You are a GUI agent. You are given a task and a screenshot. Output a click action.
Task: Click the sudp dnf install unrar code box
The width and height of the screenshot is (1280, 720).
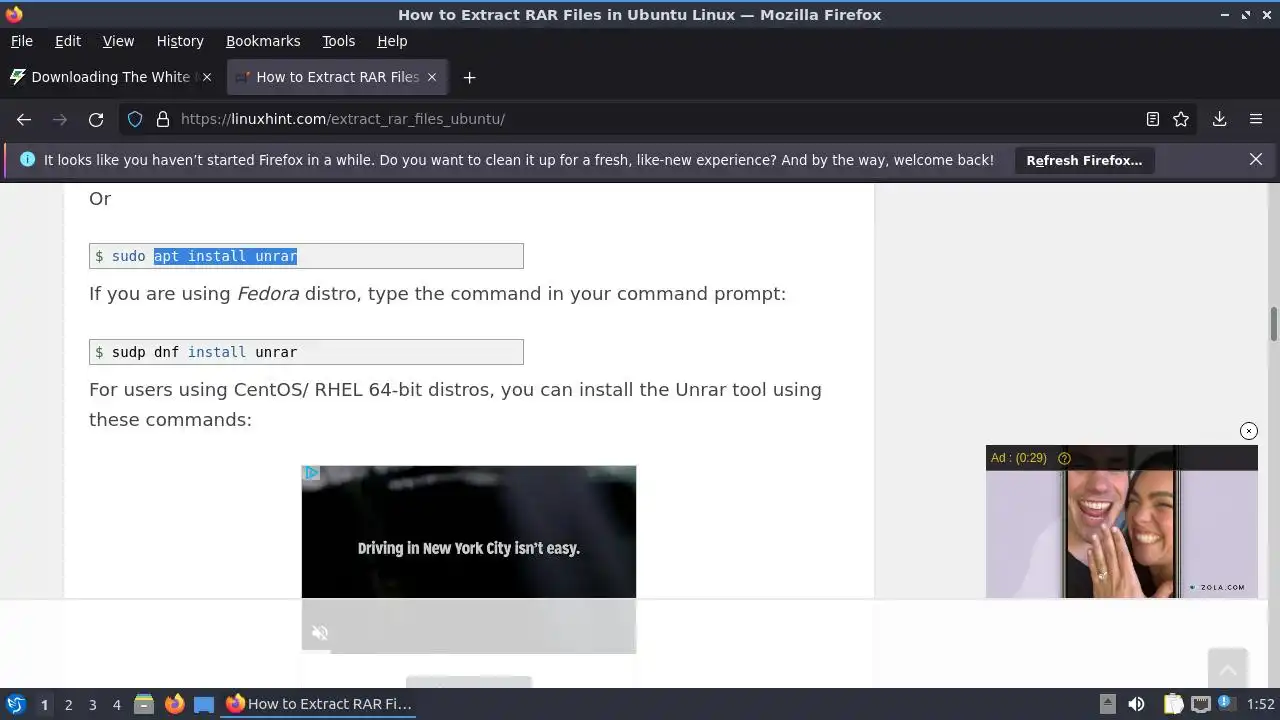pos(306,352)
